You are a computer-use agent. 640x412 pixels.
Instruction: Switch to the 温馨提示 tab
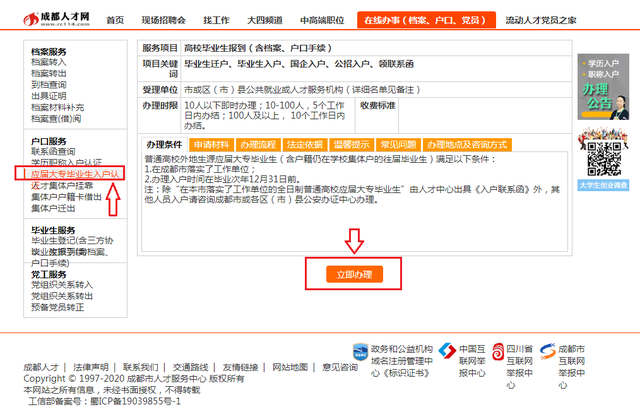[351, 145]
